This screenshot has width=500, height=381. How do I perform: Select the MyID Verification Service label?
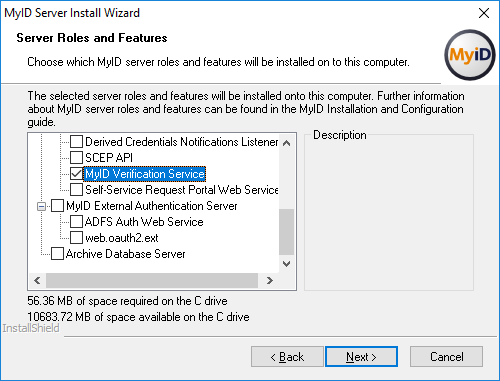point(144,174)
